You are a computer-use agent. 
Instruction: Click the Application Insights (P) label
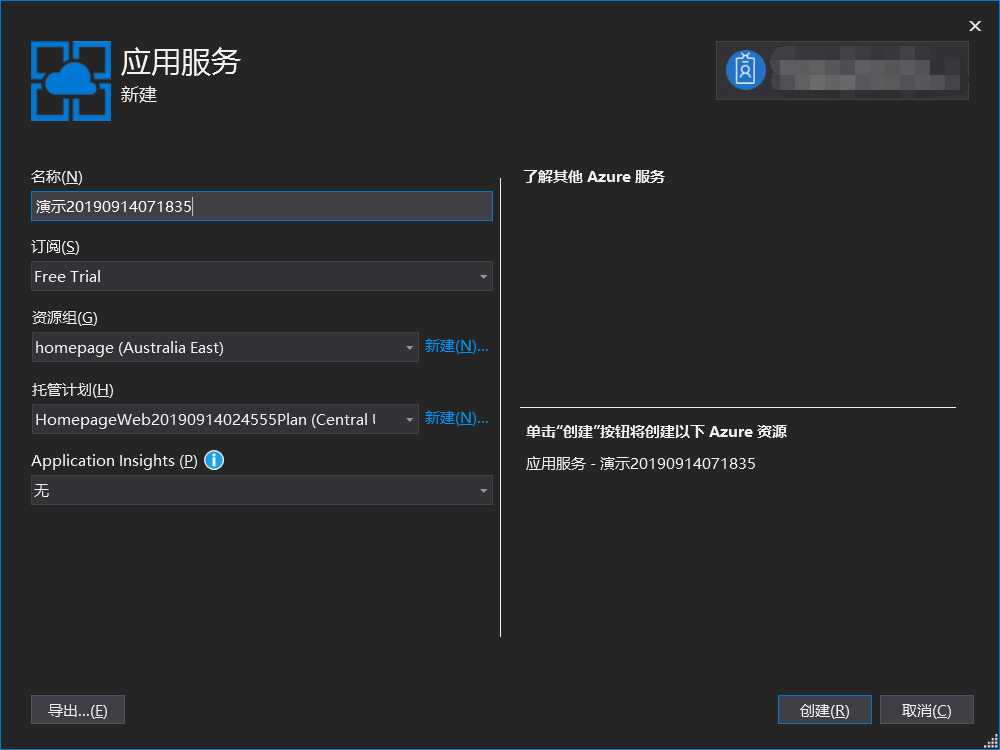click(x=114, y=460)
